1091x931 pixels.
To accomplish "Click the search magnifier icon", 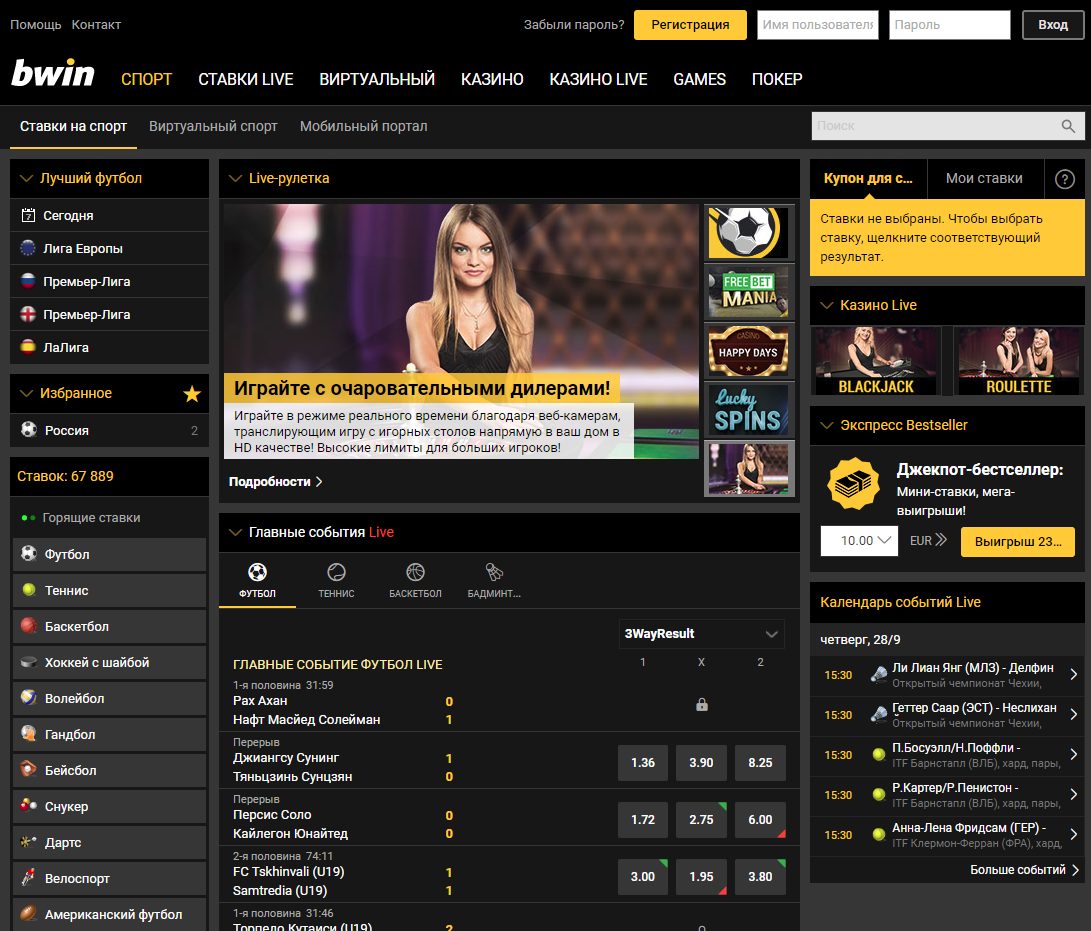I will click(x=1068, y=126).
